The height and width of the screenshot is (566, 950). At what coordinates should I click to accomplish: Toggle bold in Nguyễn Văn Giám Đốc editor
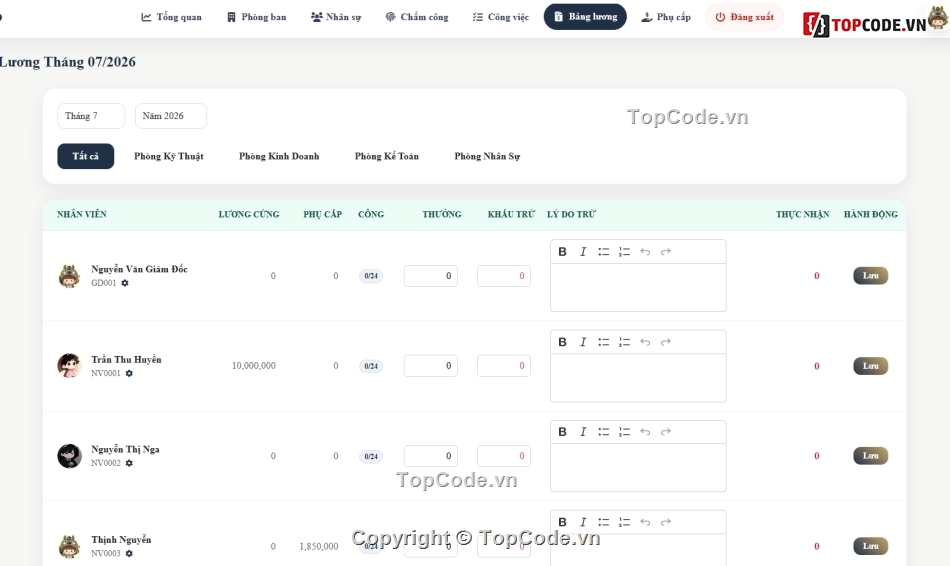pos(562,251)
